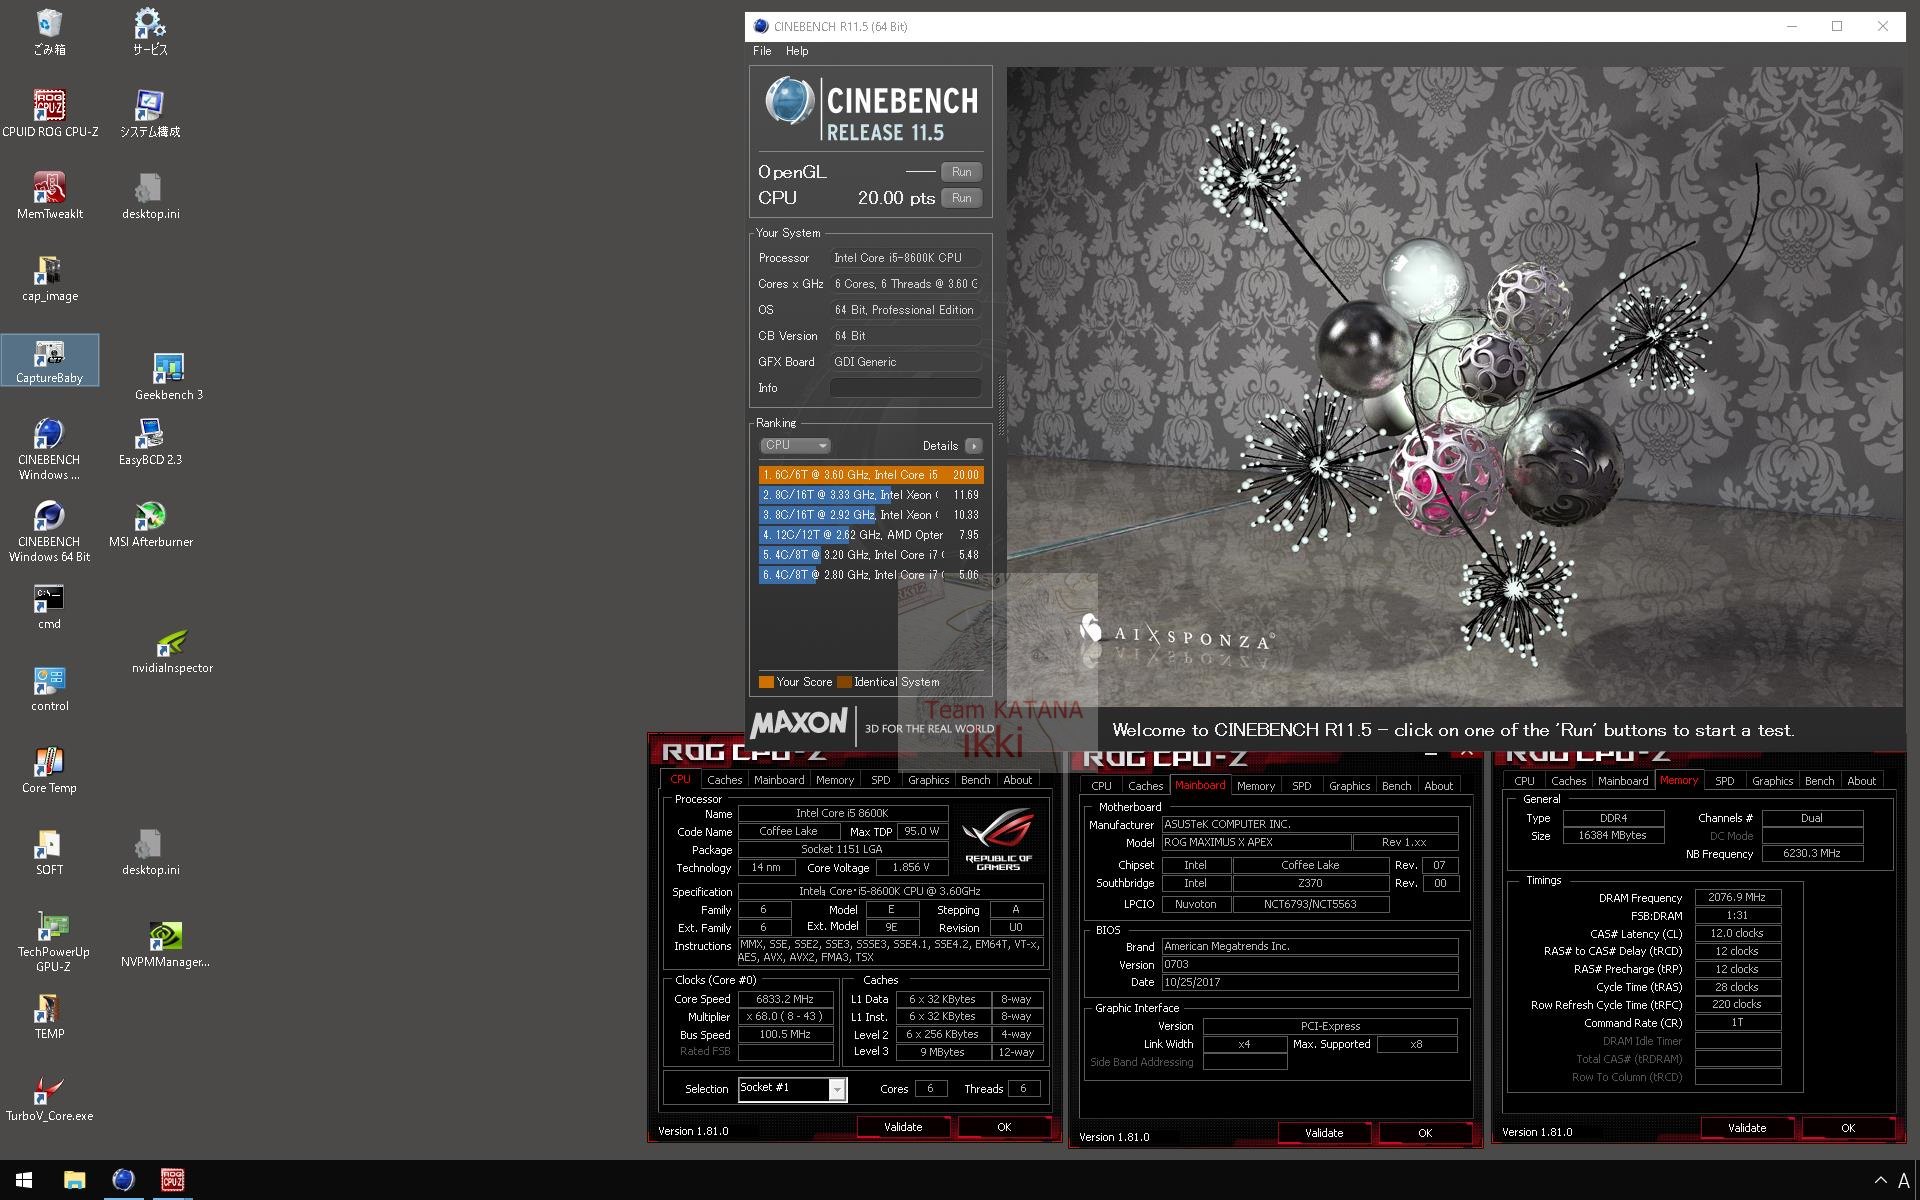This screenshot has height=1200, width=1920.
Task: Expand ranking Details arrow
Action: coord(973,446)
